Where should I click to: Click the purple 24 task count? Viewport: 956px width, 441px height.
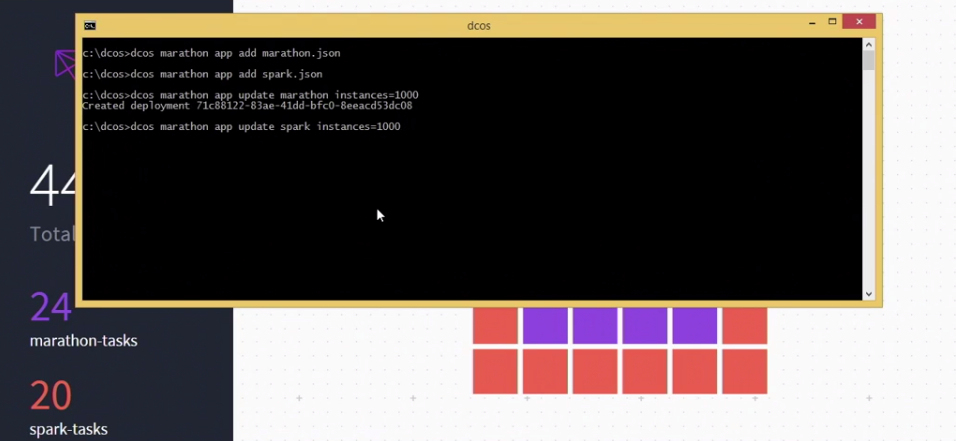pyautogui.click(x=51, y=307)
